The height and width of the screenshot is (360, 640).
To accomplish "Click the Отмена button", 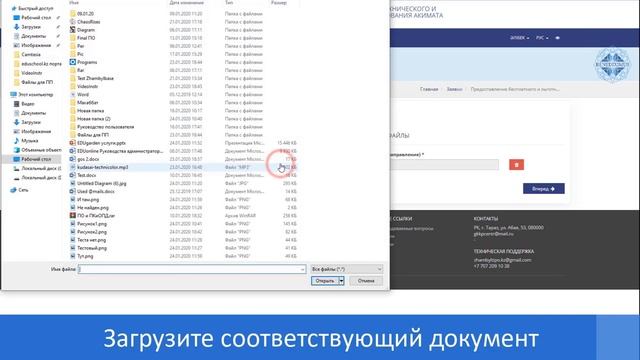I will point(366,281).
